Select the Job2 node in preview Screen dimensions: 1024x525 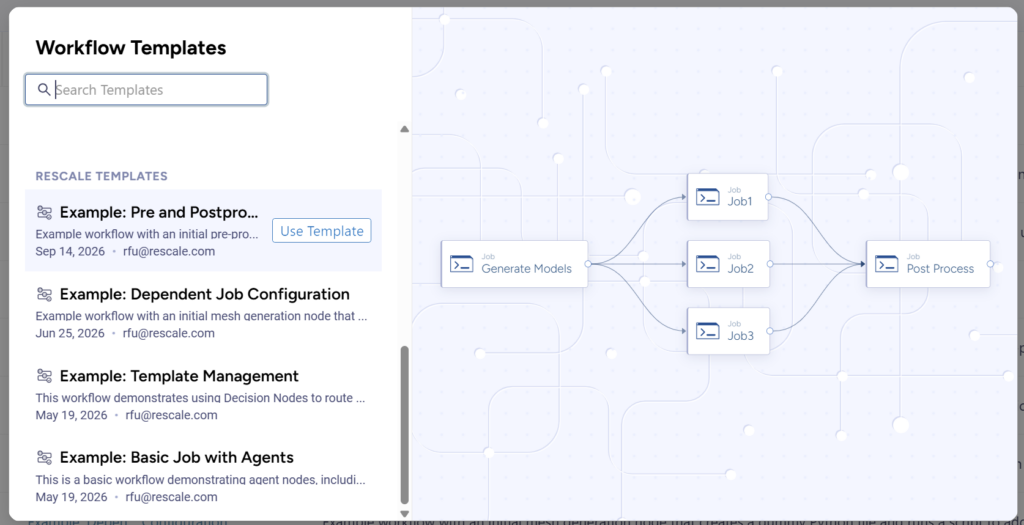(728, 264)
